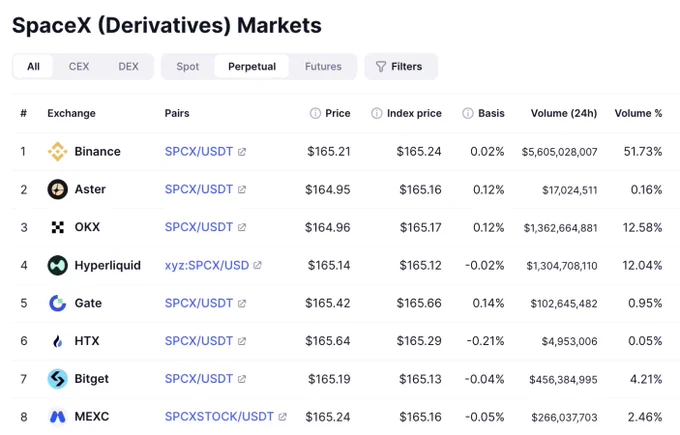The image size is (680, 435).
Task: Click the Index price info icon
Action: pyautogui.click(x=377, y=113)
